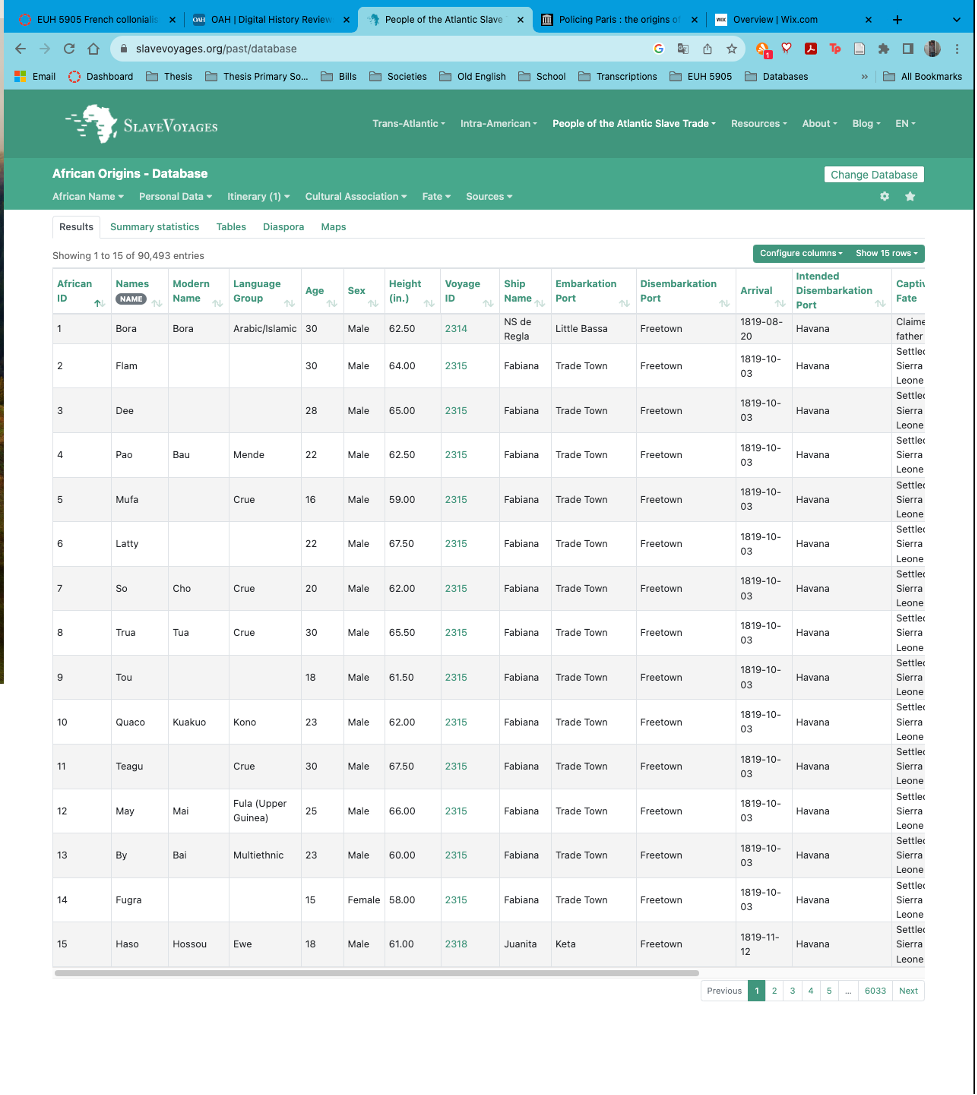Switch to the Tables tab
This screenshot has height=1095, width=977.
231,227
